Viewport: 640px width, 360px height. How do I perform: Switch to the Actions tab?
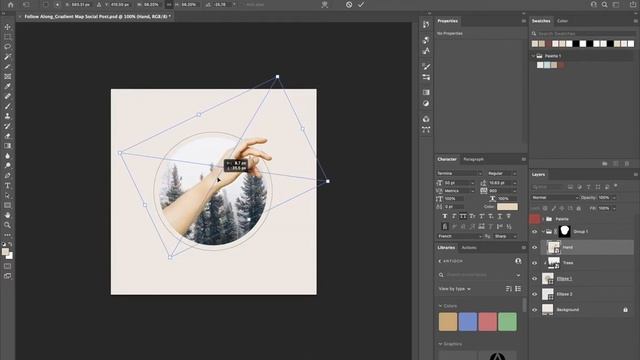pos(469,247)
